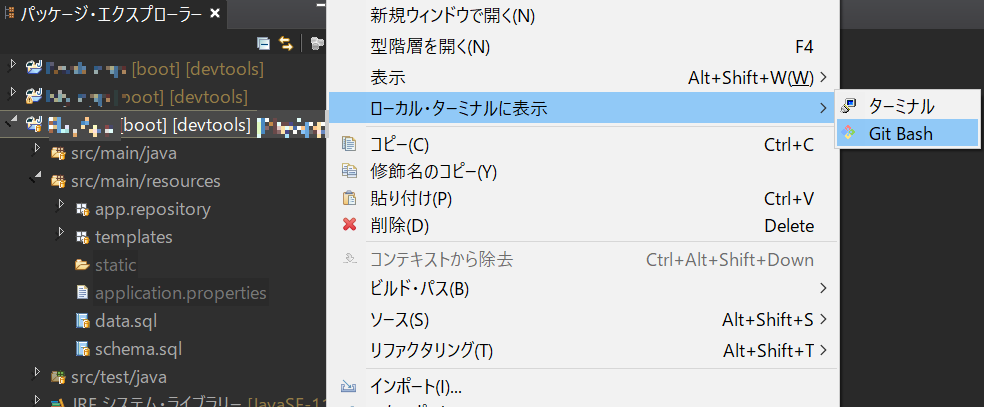Image resolution: width=984 pixels, height=407 pixels.
Task: Select the src/main/java source folder icon
Action: (x=58, y=153)
